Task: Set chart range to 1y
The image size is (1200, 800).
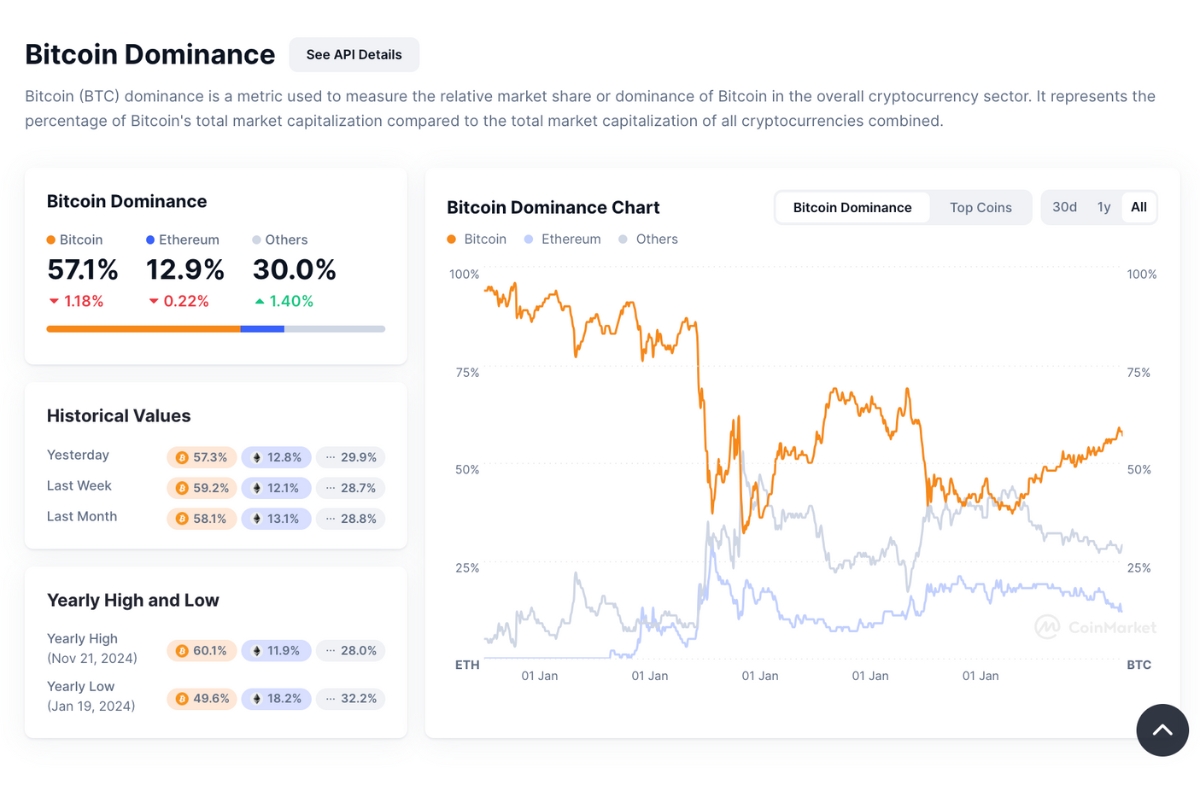Action: [1103, 207]
